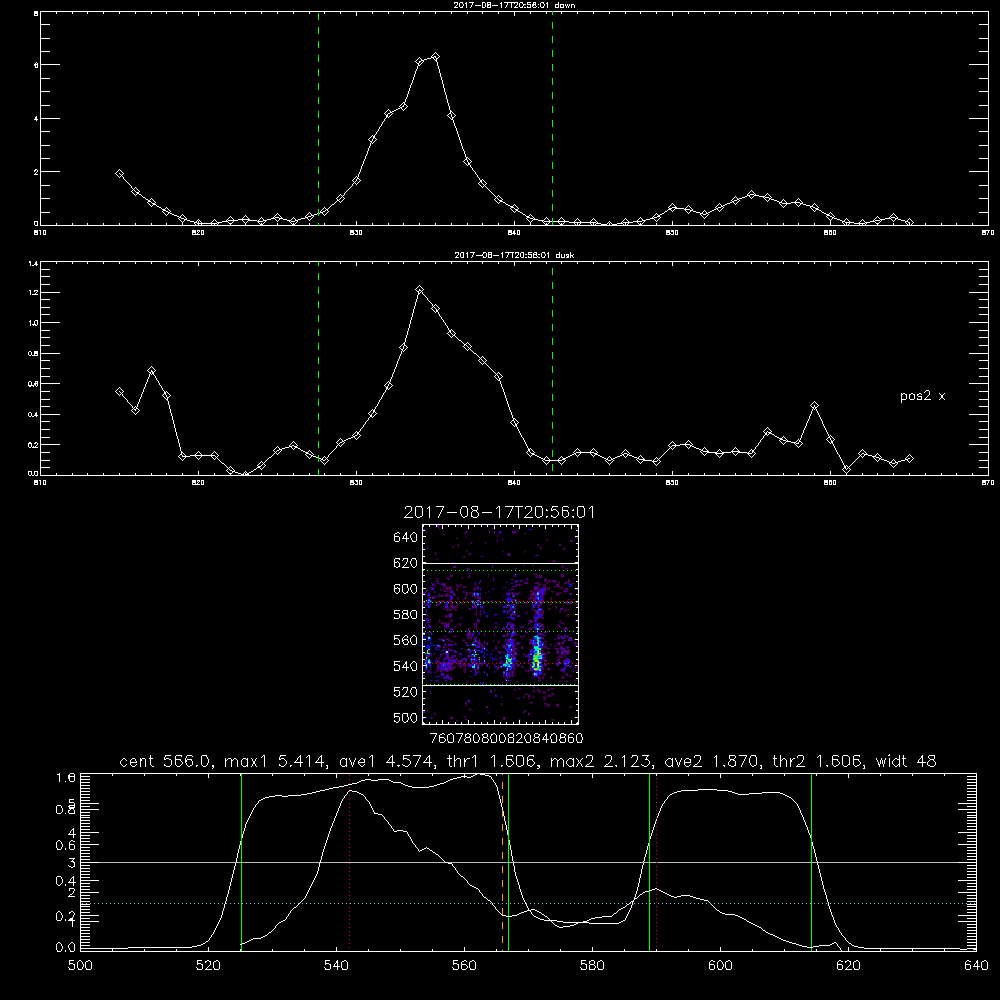Viewport: 1000px width, 1000px height.
Task: Click the '620' x-axis label of bottom plot
Action: (848, 966)
